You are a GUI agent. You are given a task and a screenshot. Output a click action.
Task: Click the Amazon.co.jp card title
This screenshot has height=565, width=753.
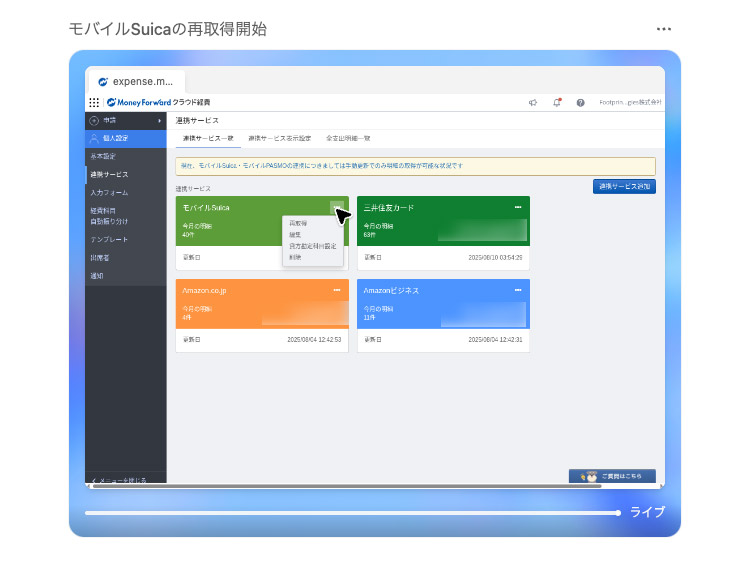[204, 290]
